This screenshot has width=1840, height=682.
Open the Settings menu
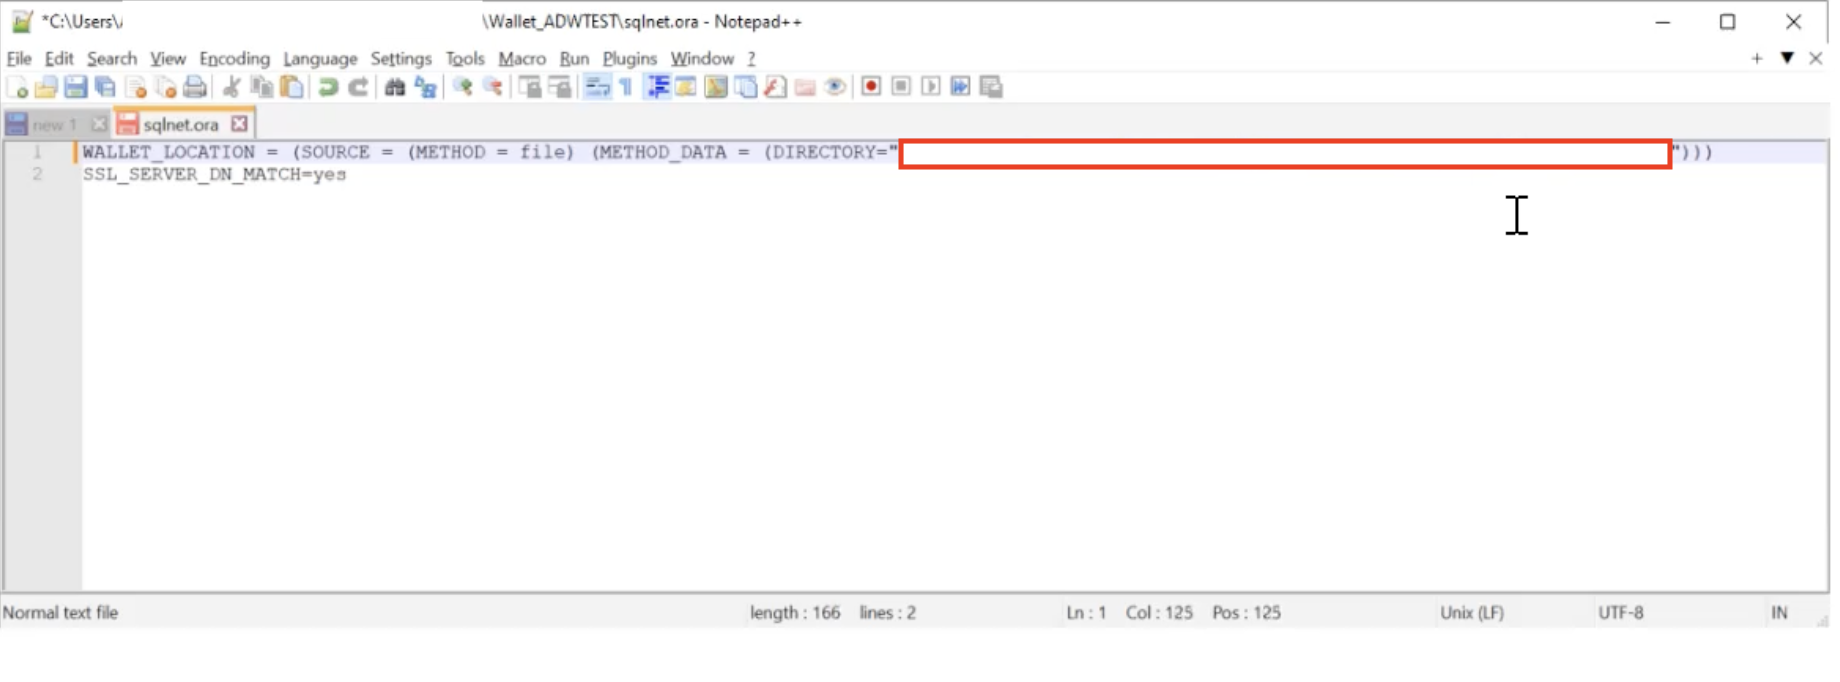401,58
